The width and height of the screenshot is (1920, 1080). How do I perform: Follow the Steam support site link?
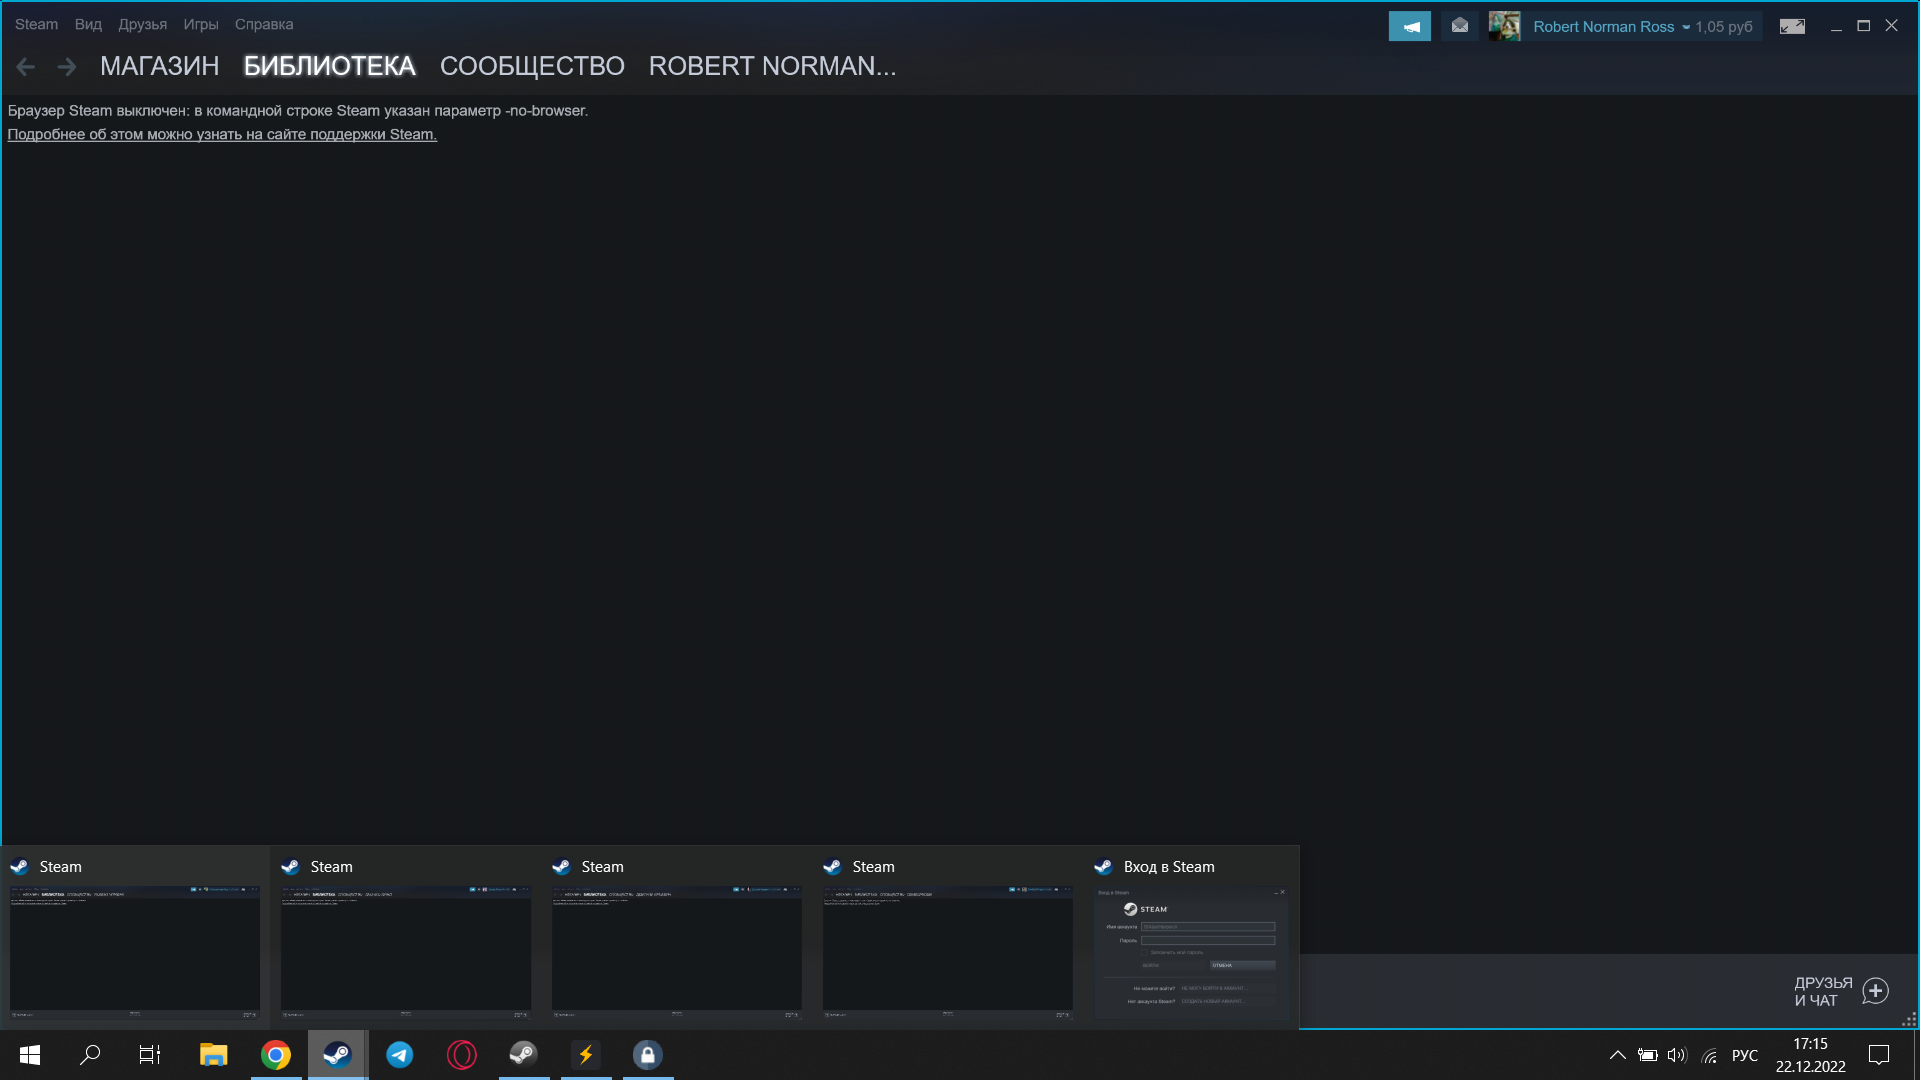pyautogui.click(x=222, y=134)
